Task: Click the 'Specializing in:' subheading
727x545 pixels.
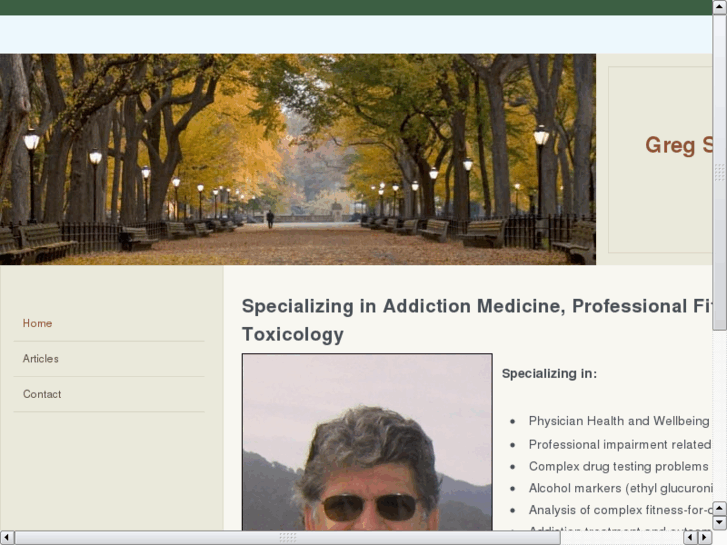Action: [549, 373]
